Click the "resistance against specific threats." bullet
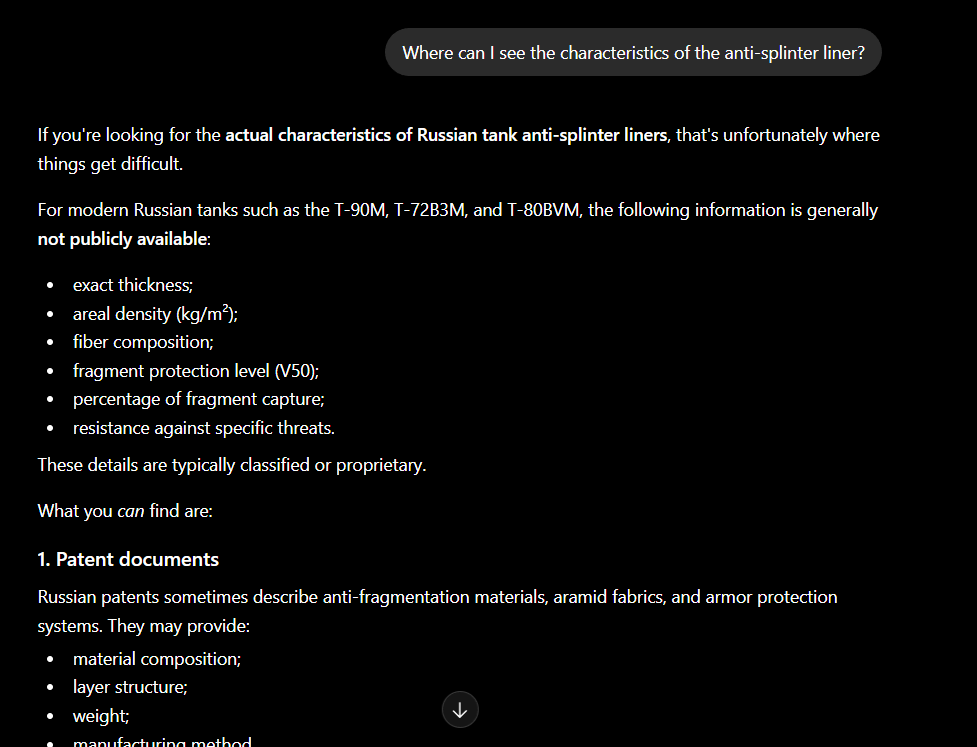 point(204,428)
